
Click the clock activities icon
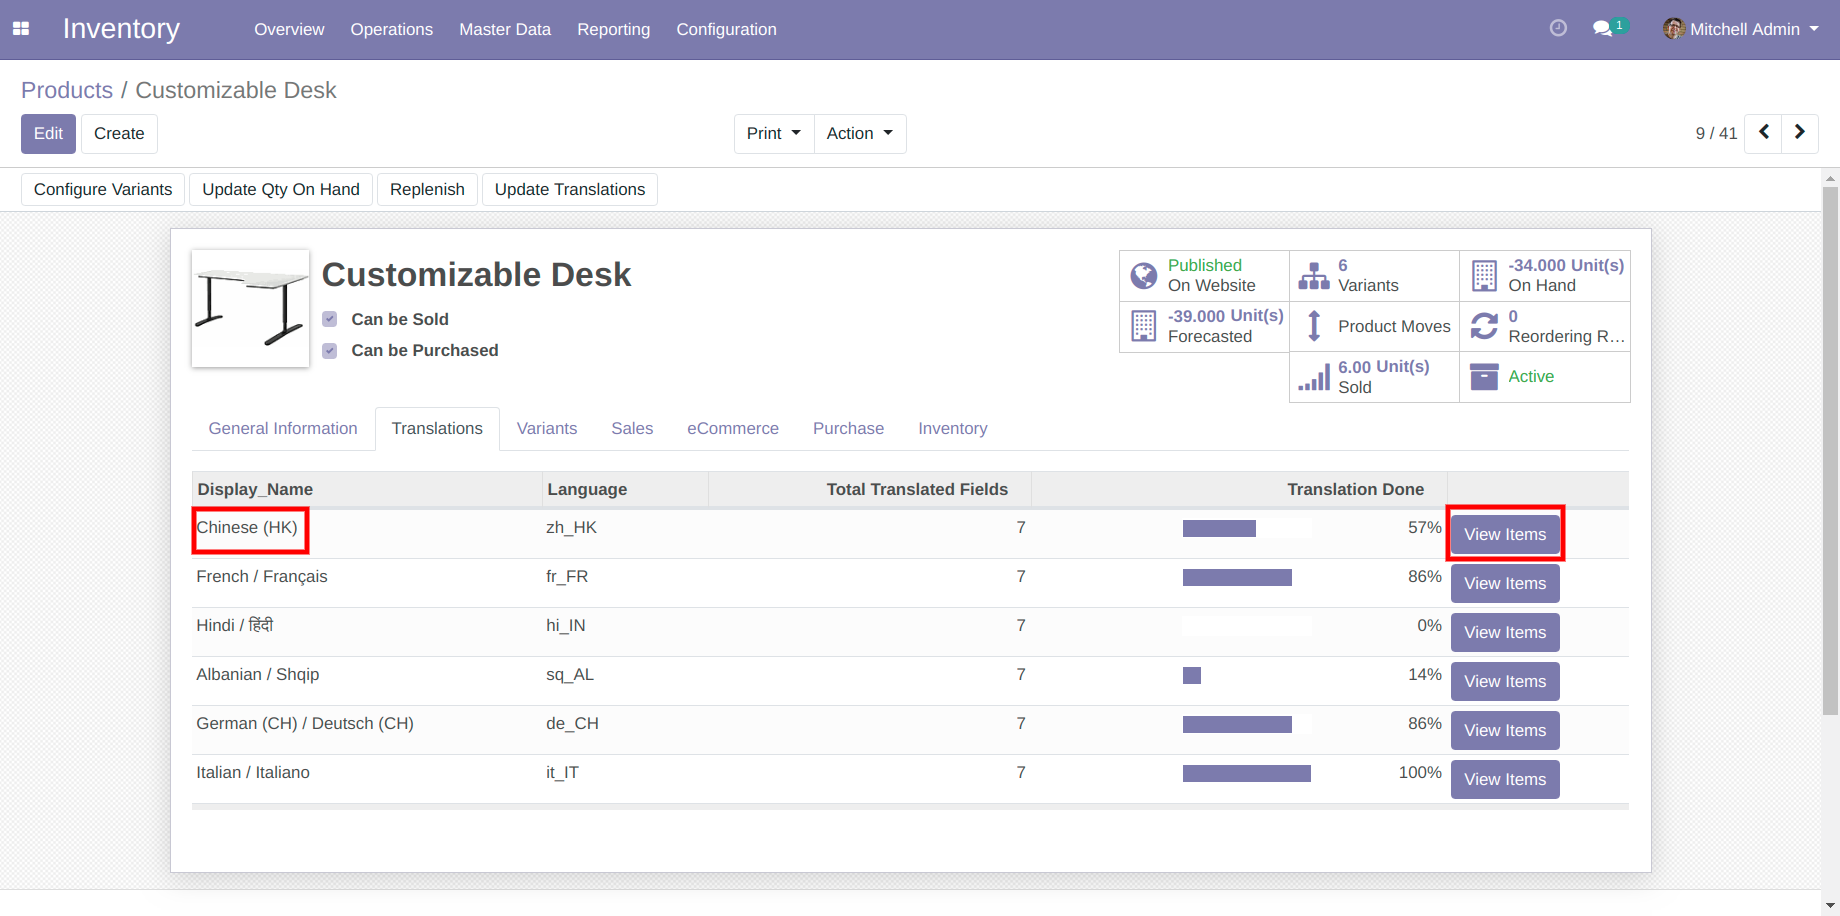(1558, 29)
